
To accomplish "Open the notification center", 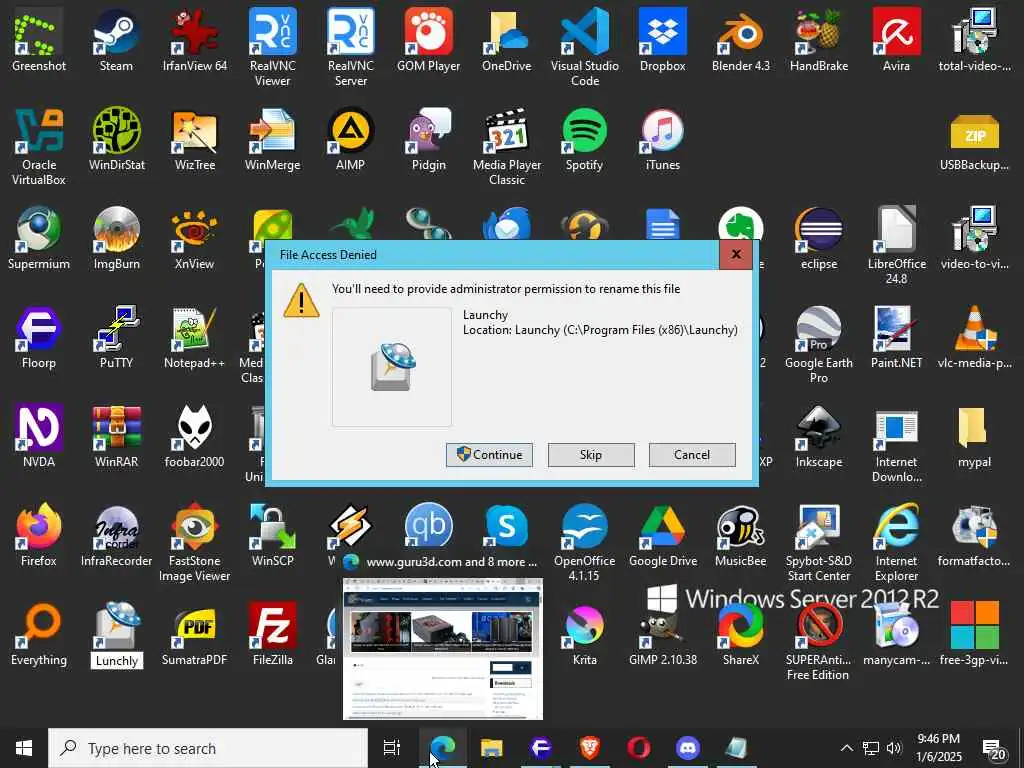I will pos(993,748).
